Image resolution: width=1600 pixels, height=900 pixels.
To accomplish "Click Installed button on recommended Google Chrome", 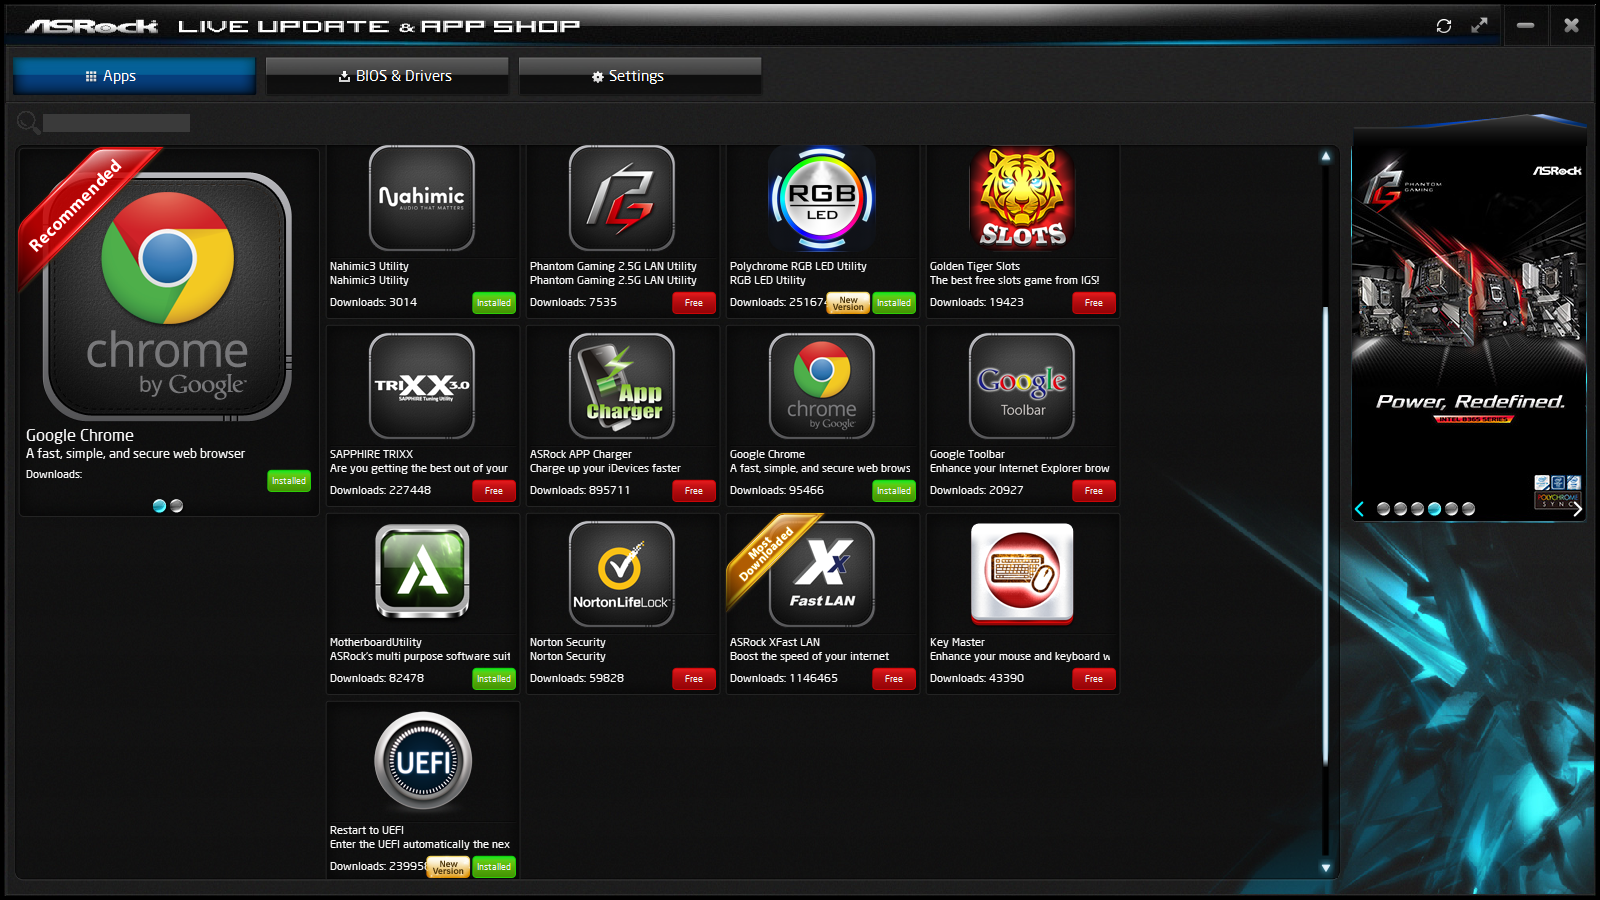I will [289, 481].
